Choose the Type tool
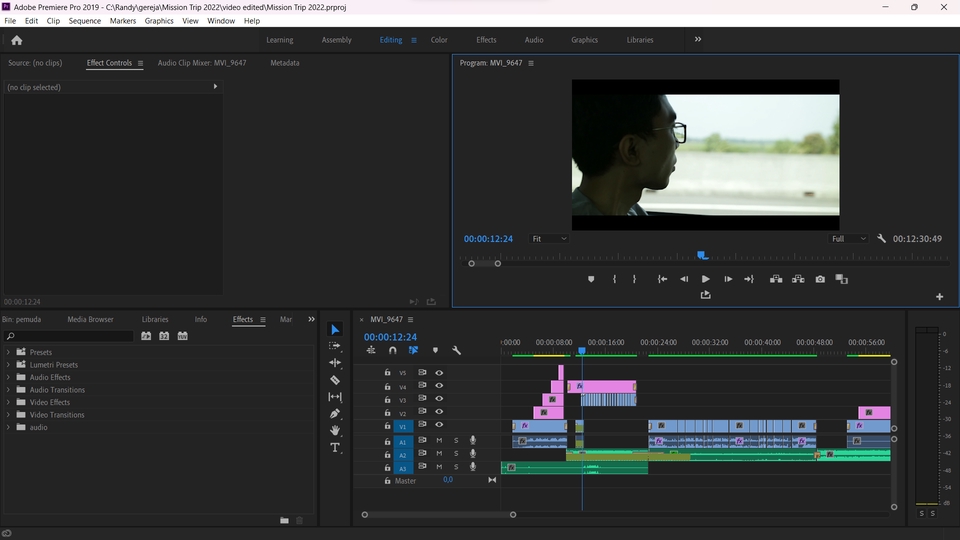This screenshot has height=540, width=960. point(335,447)
